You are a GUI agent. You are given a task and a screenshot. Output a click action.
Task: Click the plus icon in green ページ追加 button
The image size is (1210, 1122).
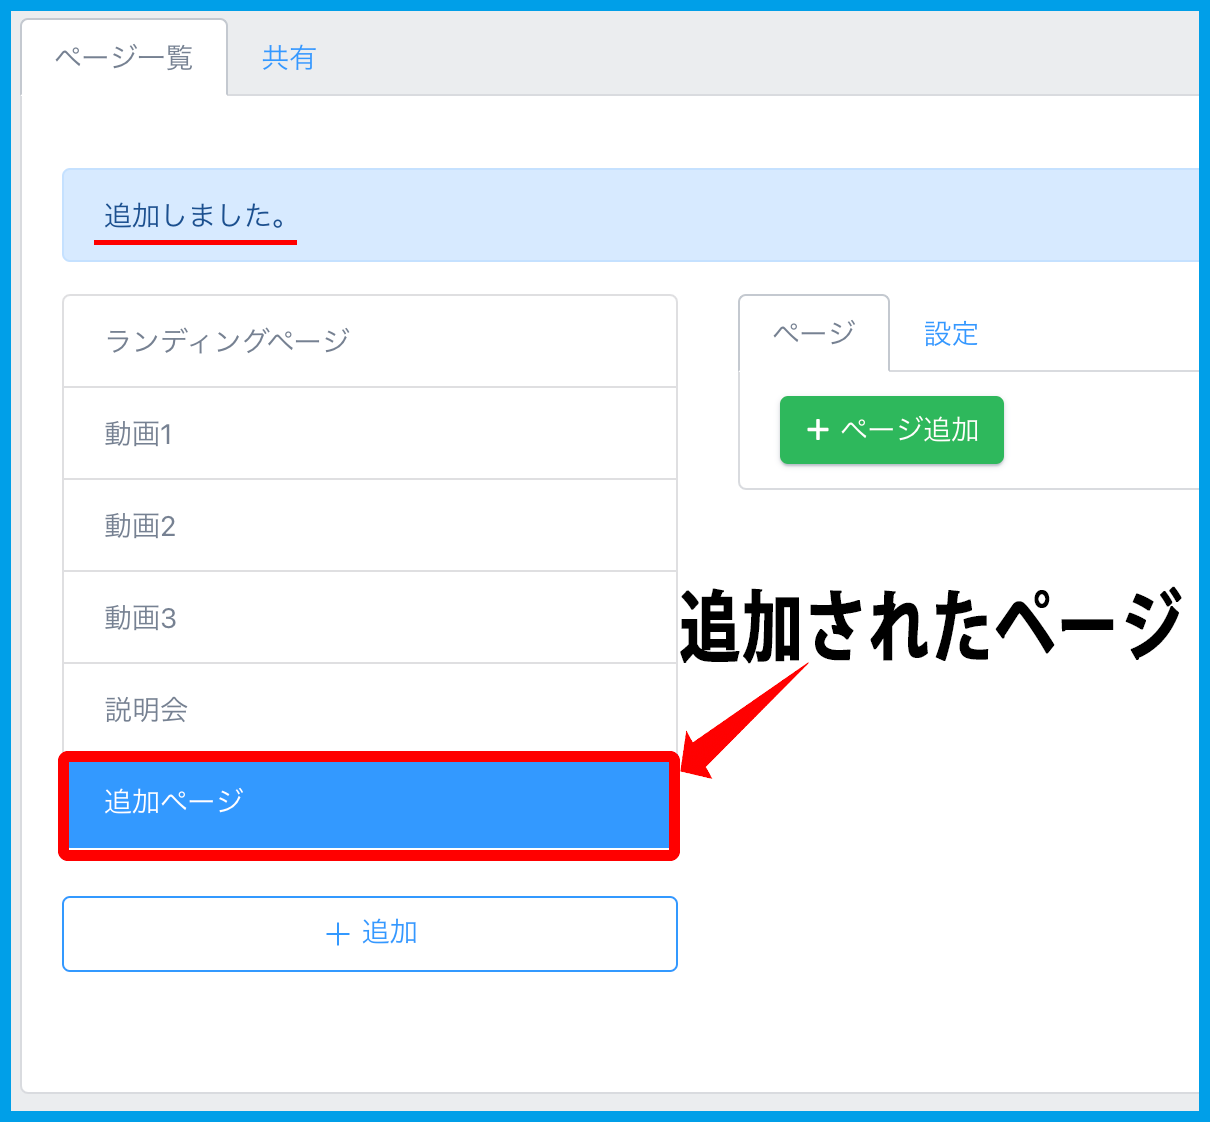818,430
